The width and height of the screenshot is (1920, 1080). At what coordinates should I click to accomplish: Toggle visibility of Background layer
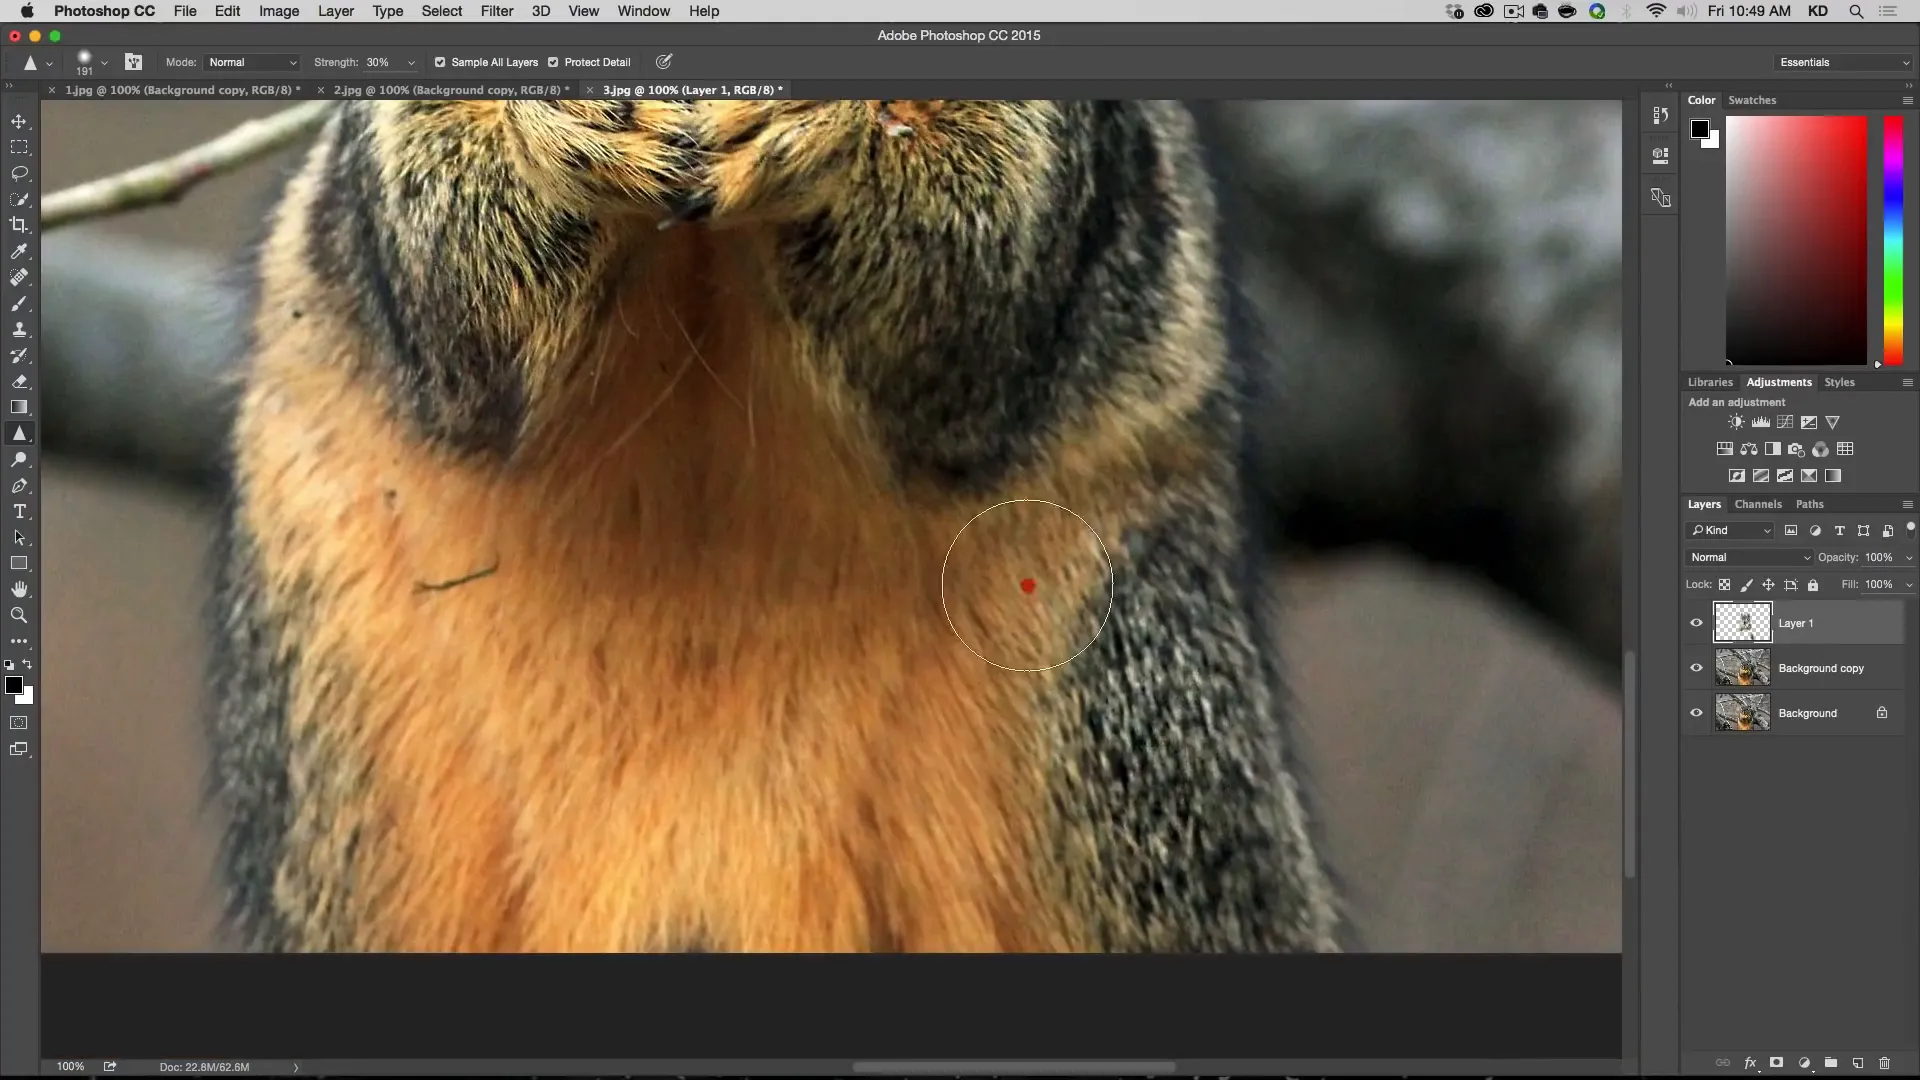pos(1697,712)
